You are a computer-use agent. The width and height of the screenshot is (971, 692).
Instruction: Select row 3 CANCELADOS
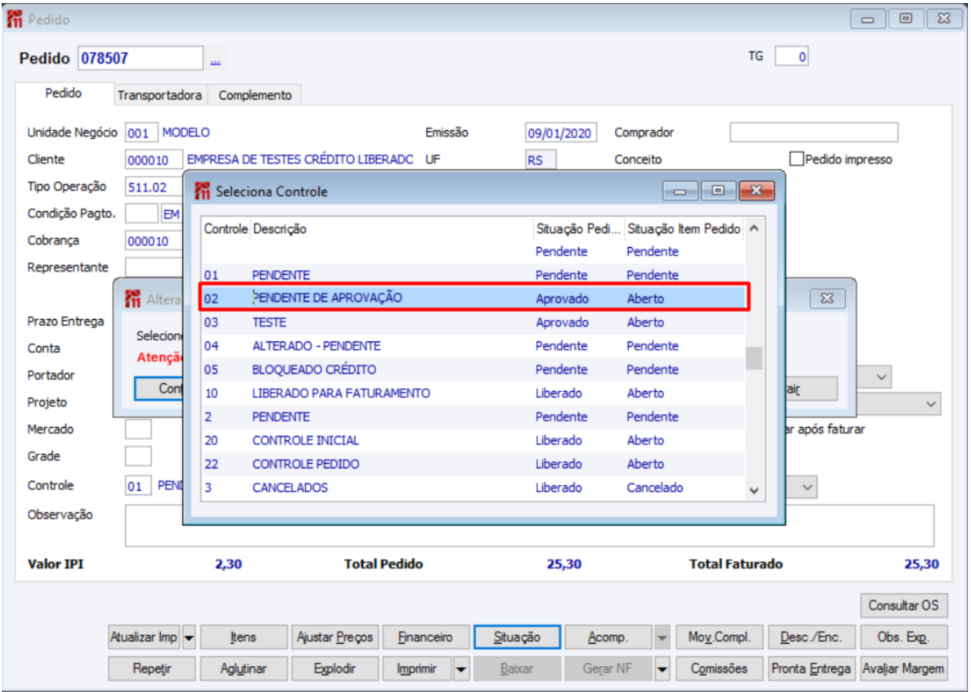tap(474, 488)
